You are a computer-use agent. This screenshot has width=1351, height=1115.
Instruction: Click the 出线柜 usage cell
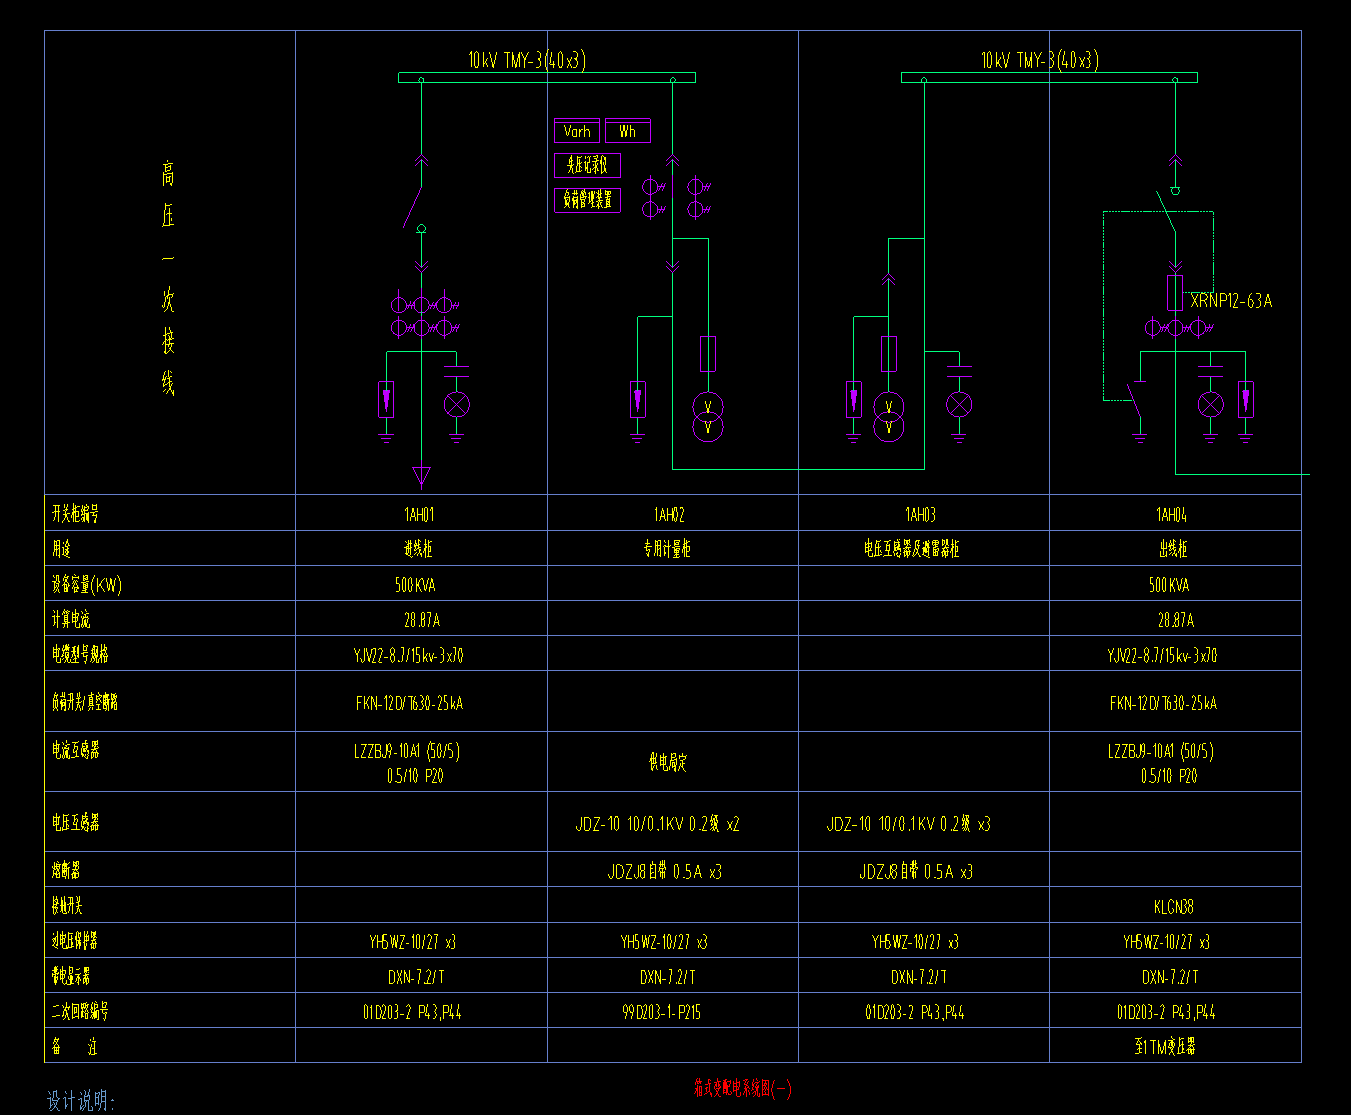pos(1174,550)
